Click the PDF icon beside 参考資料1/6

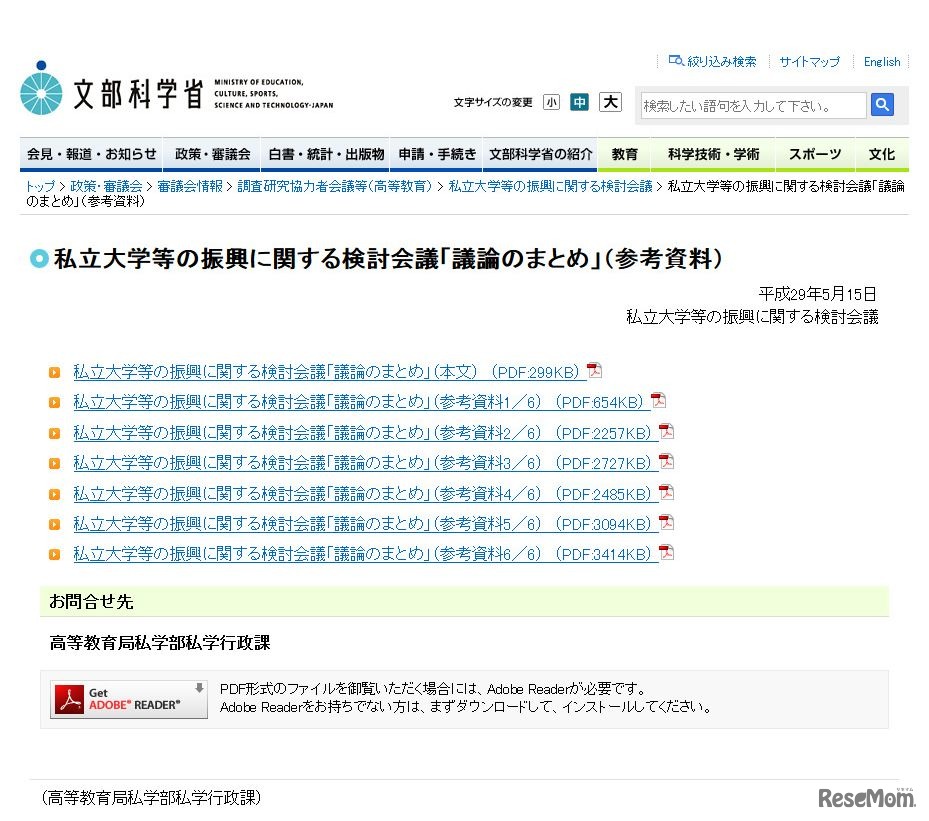pos(658,400)
